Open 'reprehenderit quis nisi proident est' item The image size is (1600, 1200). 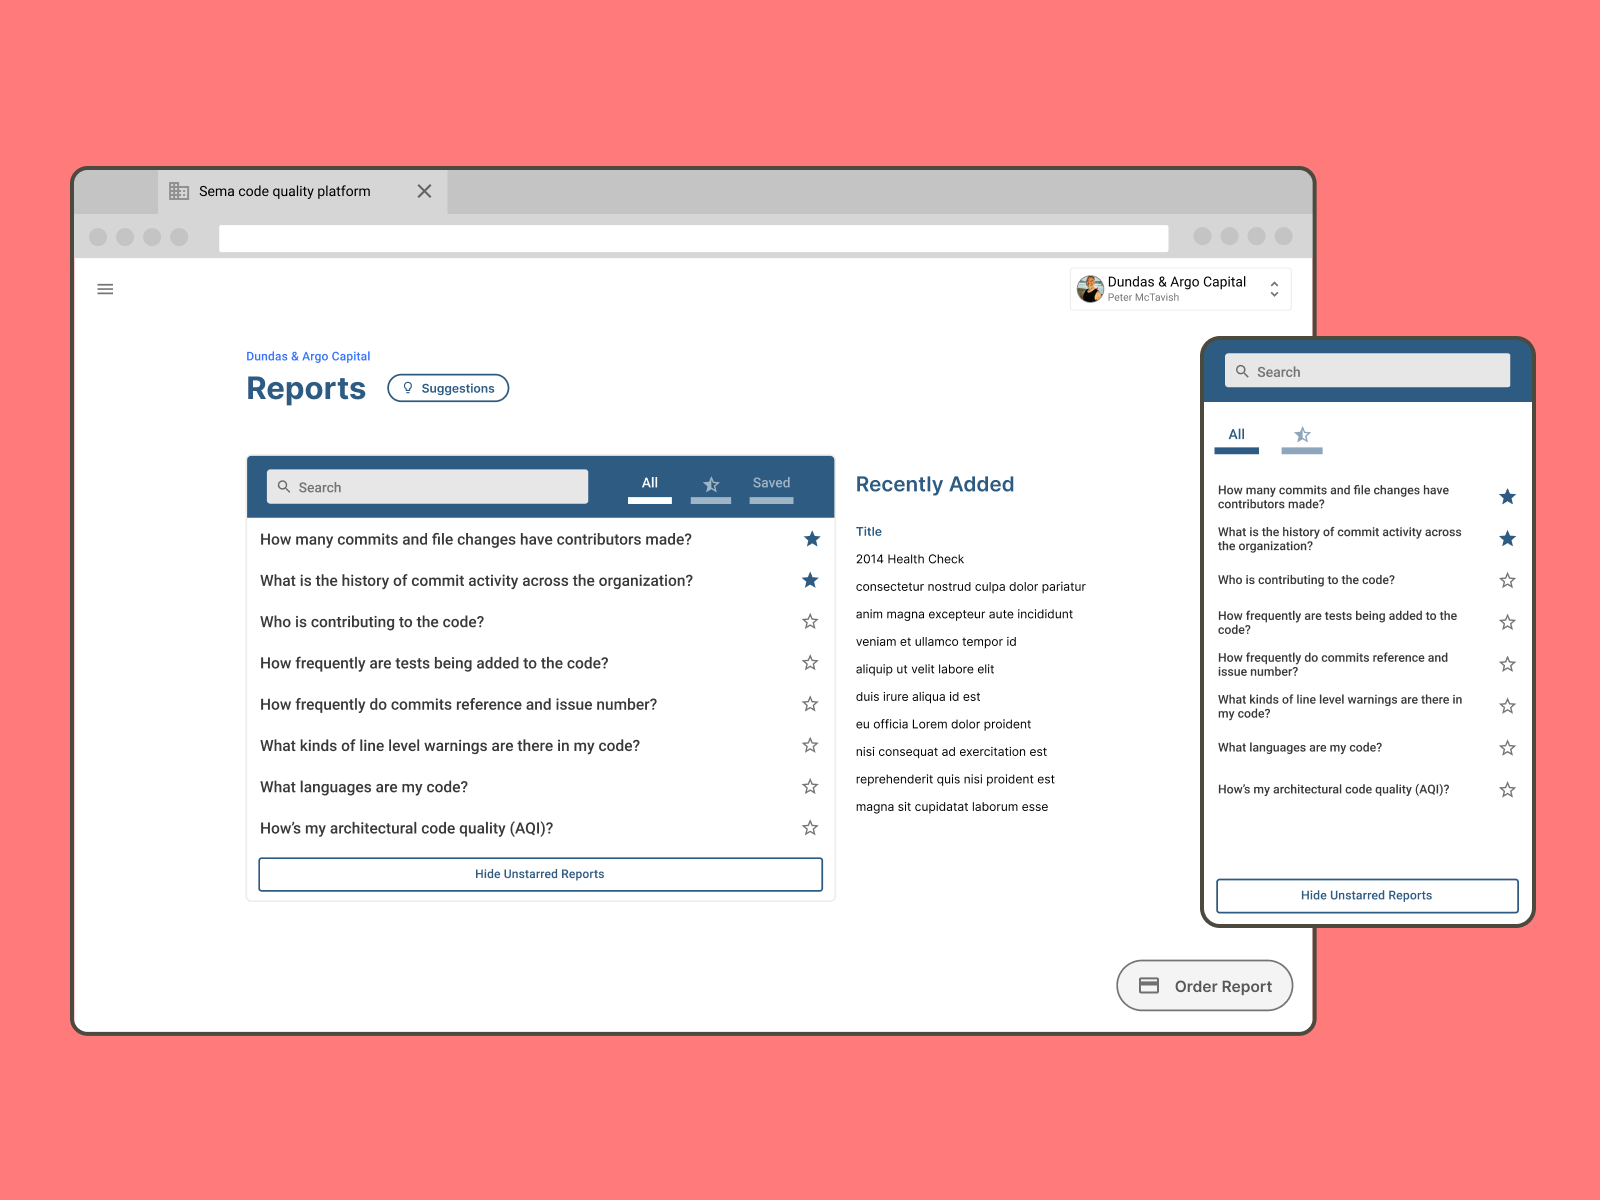click(955, 779)
